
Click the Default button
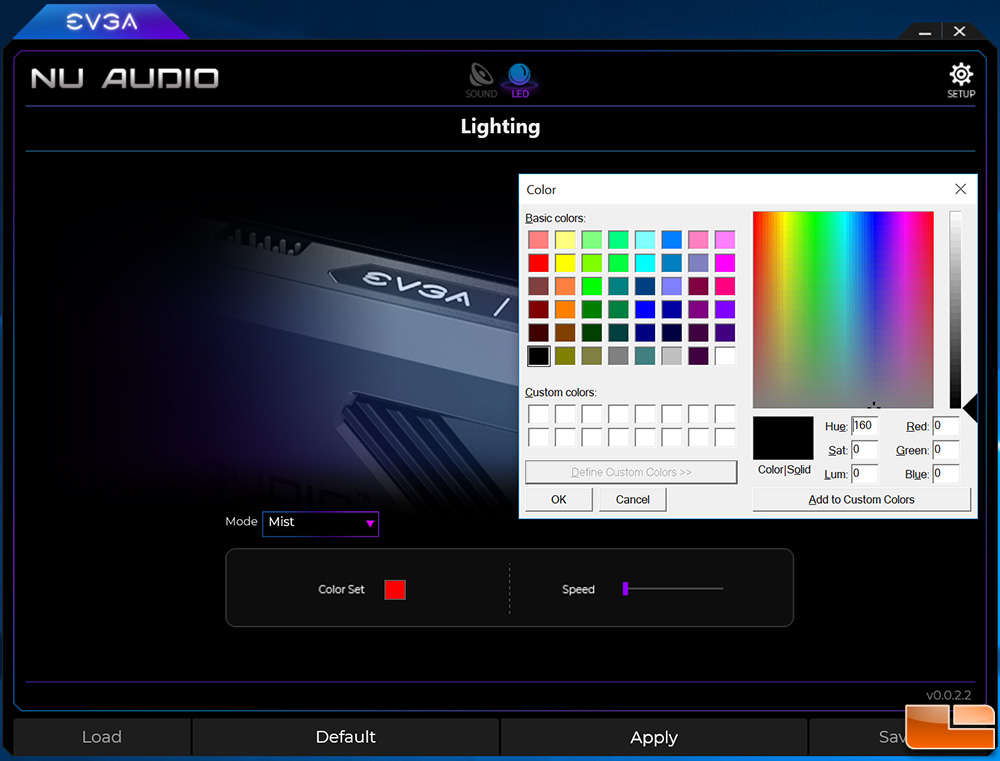346,737
